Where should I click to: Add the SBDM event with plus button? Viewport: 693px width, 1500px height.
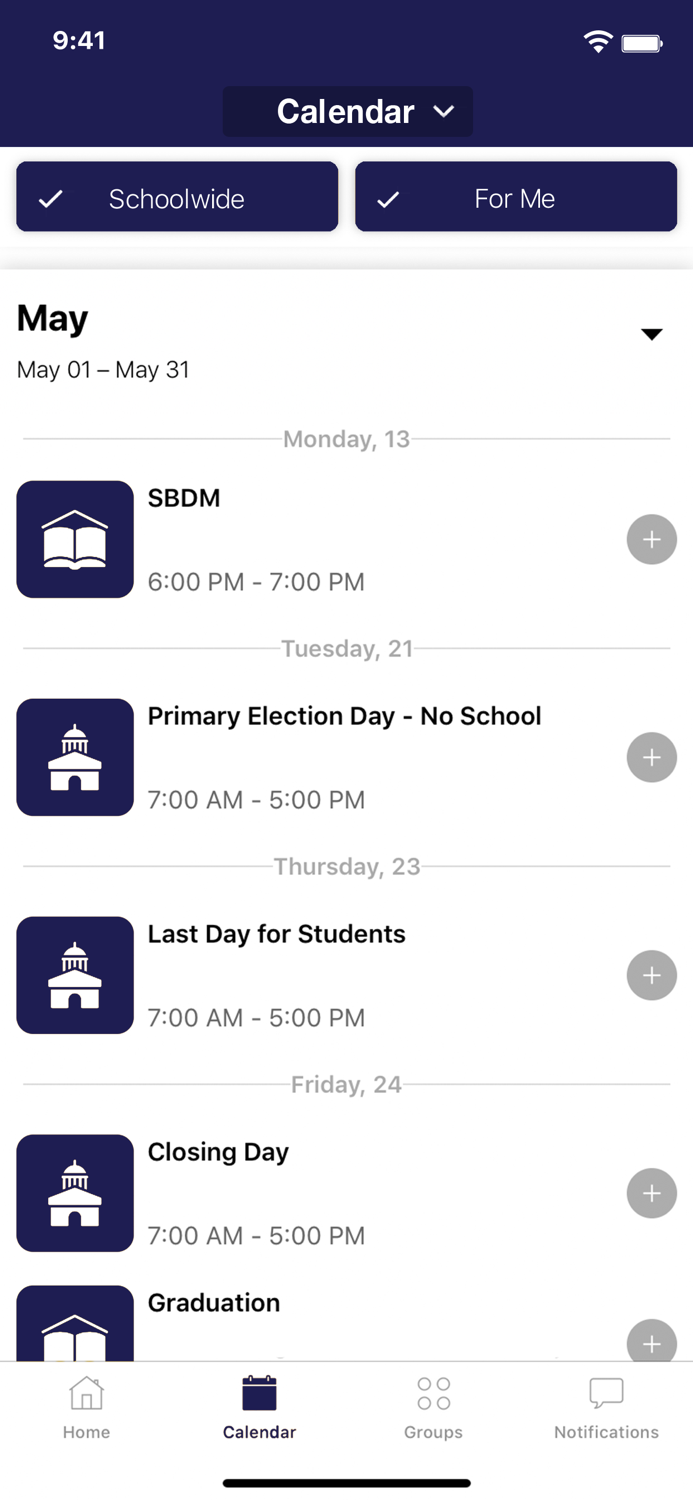(x=651, y=539)
